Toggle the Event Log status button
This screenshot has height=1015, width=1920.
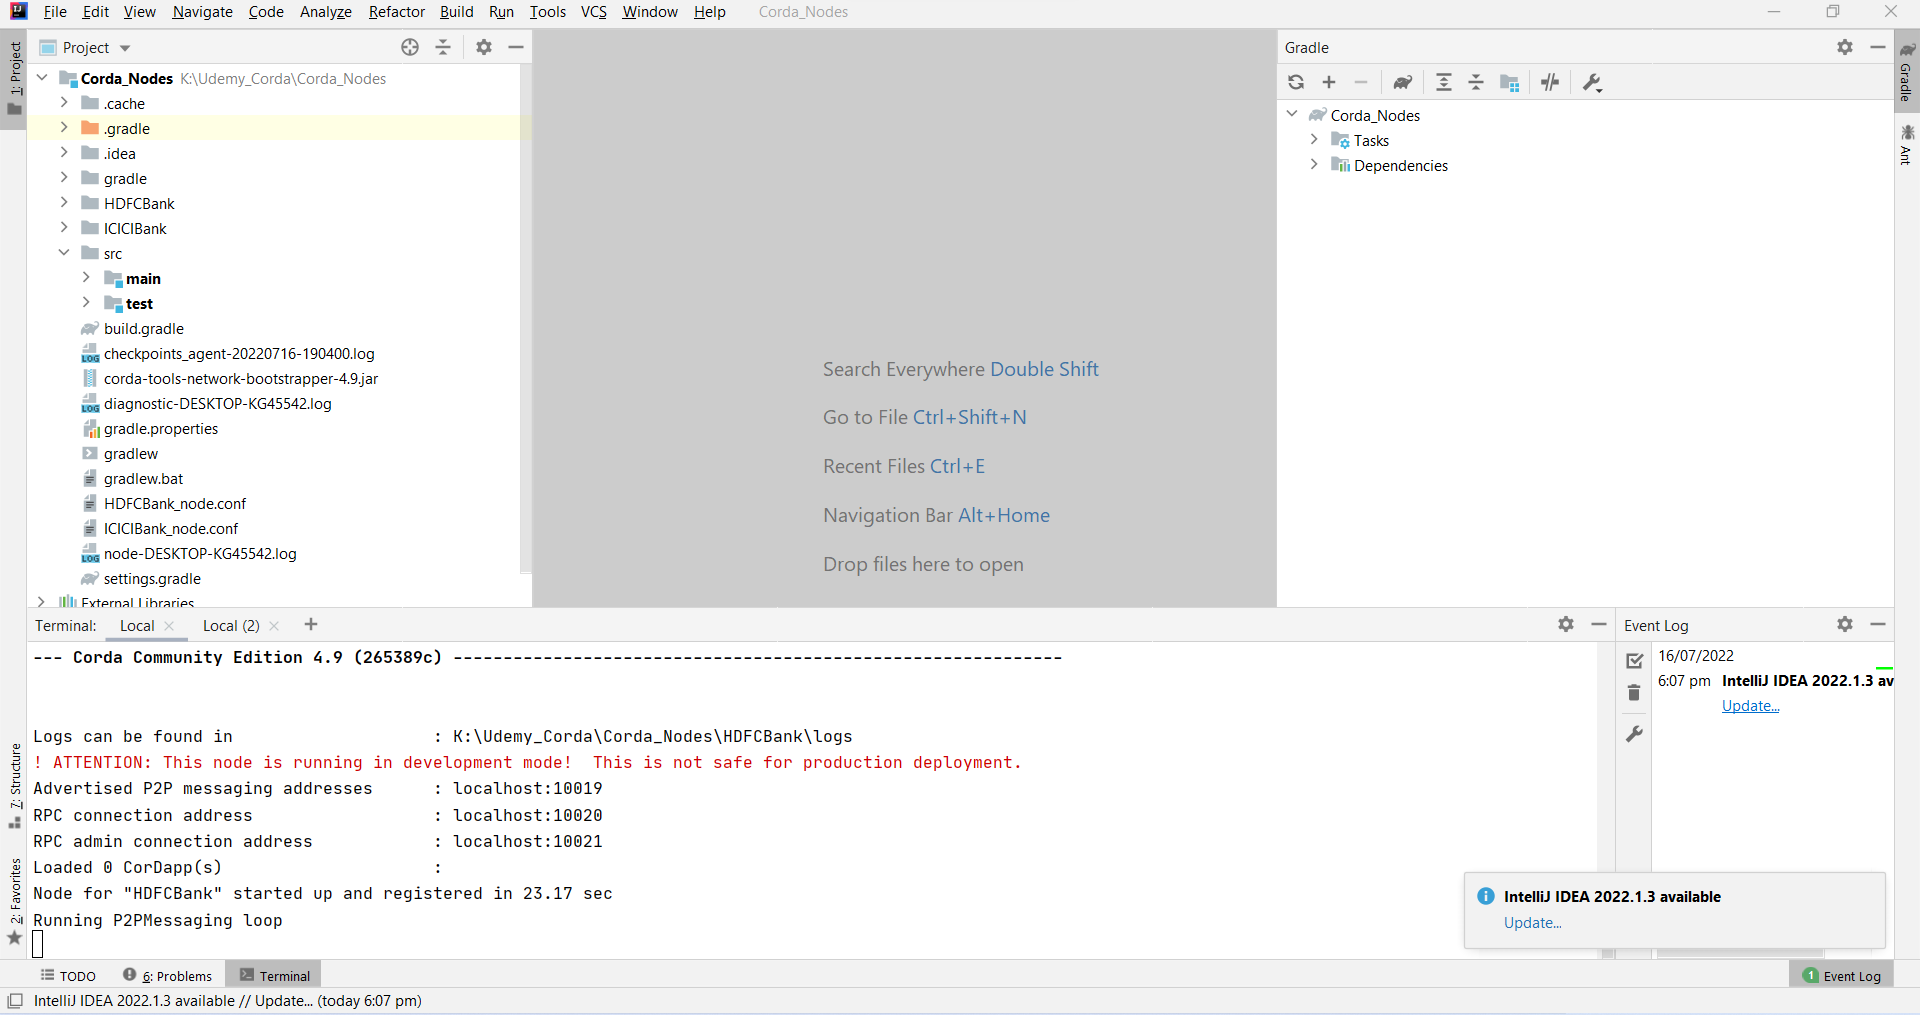[x=1841, y=976]
